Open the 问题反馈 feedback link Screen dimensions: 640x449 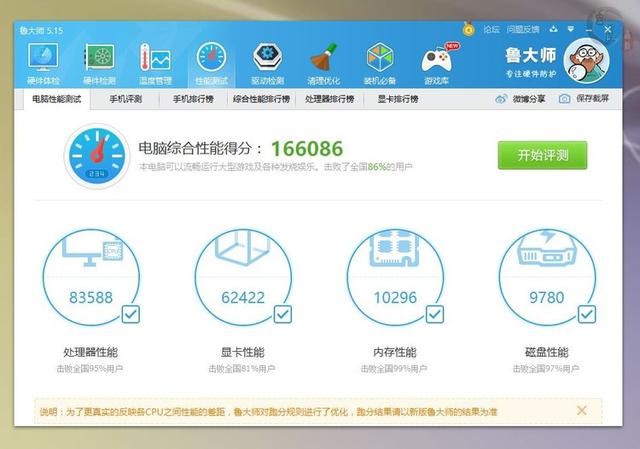[x=523, y=29]
